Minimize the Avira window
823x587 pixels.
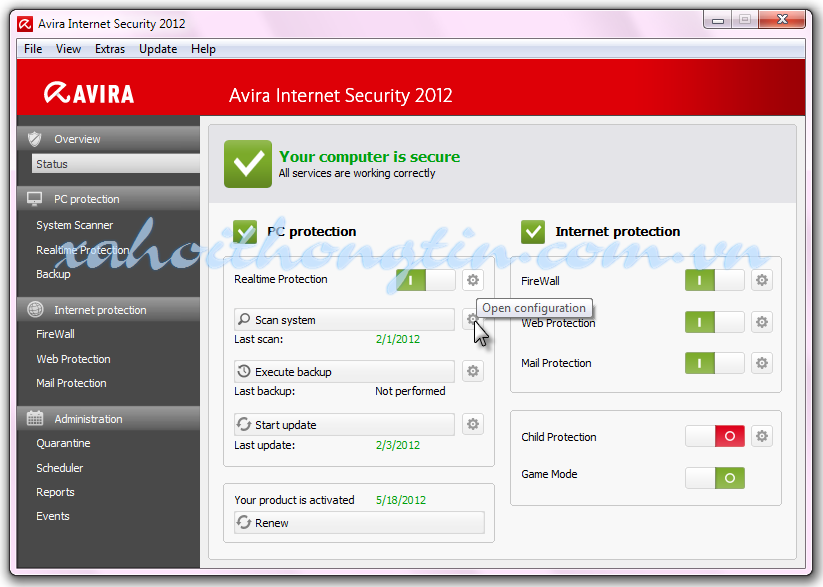[718, 20]
